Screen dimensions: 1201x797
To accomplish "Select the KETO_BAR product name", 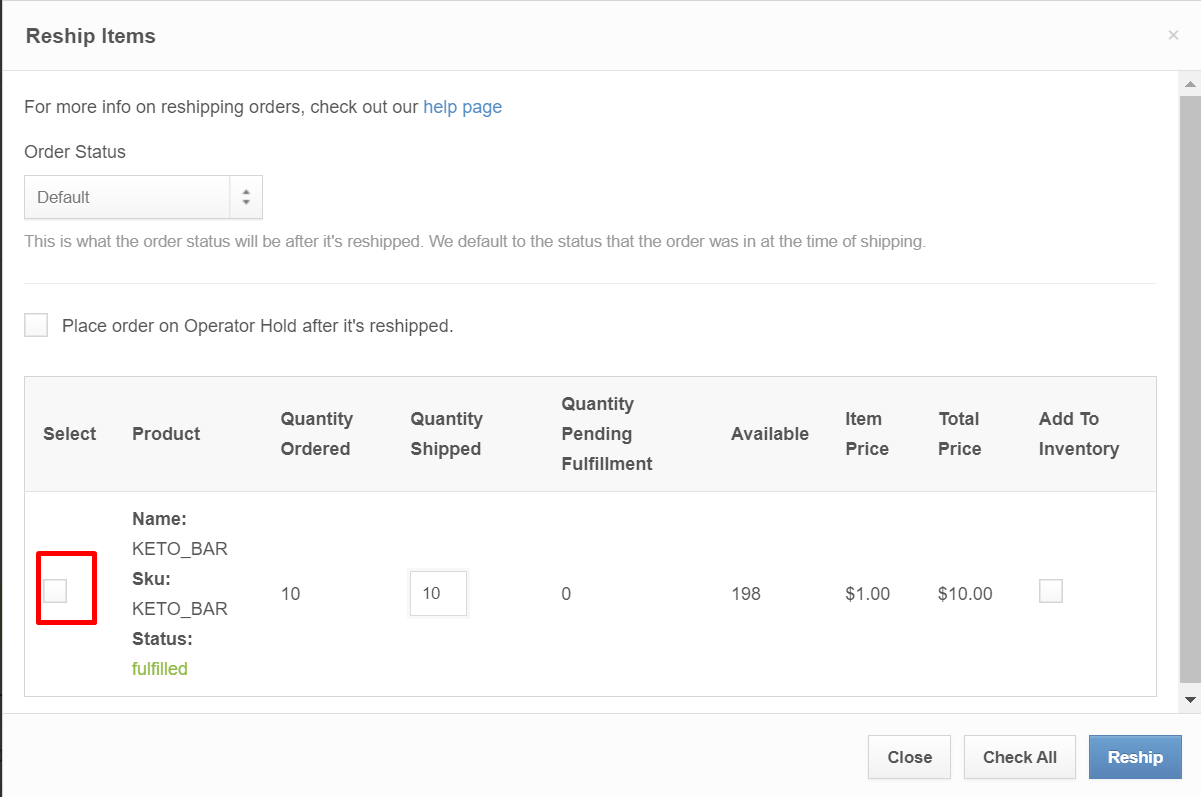I will (x=180, y=548).
